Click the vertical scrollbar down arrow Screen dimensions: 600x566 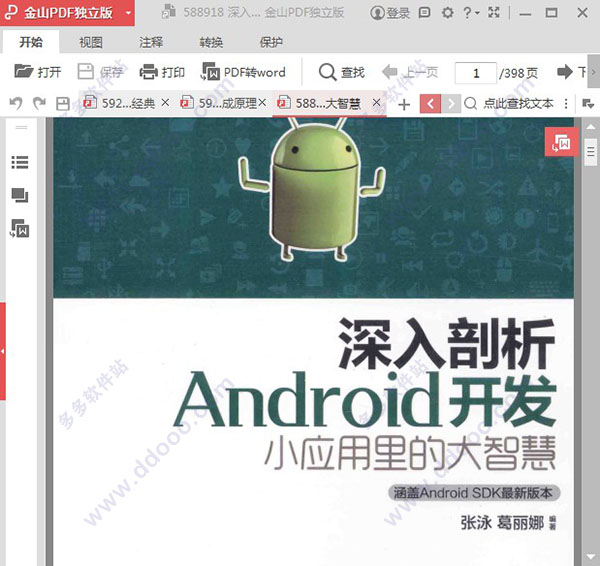(590, 556)
